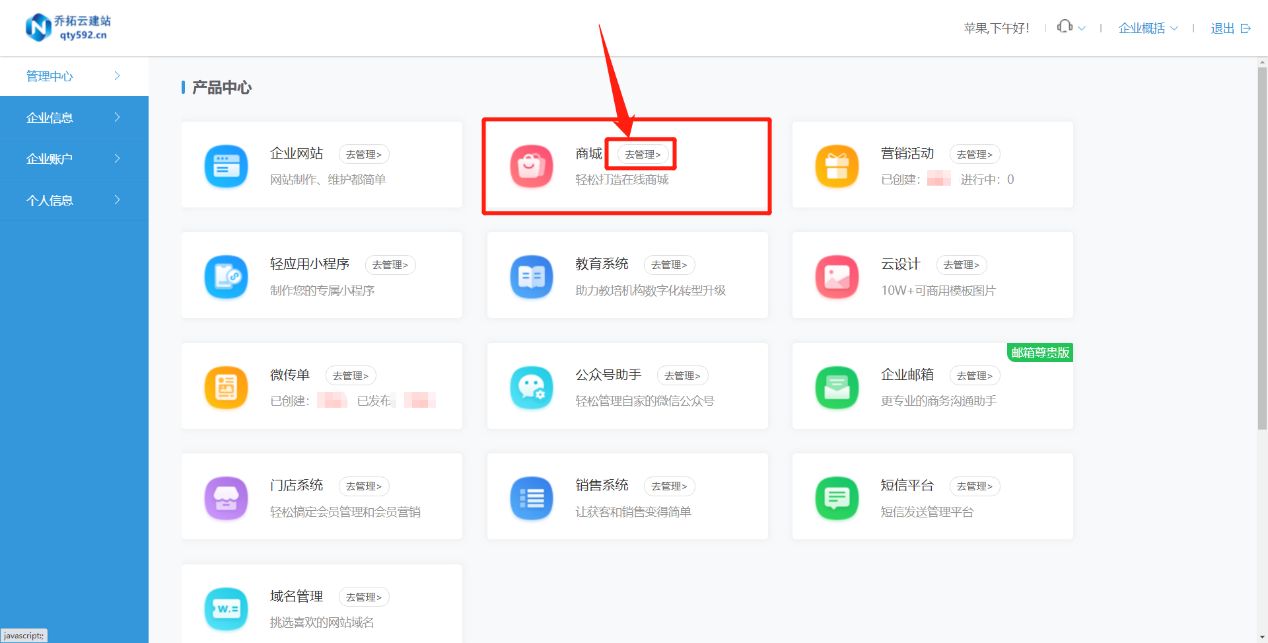Image resolution: width=1268 pixels, height=643 pixels.
Task: Click the 教育系统 education icon
Action: 531,275
